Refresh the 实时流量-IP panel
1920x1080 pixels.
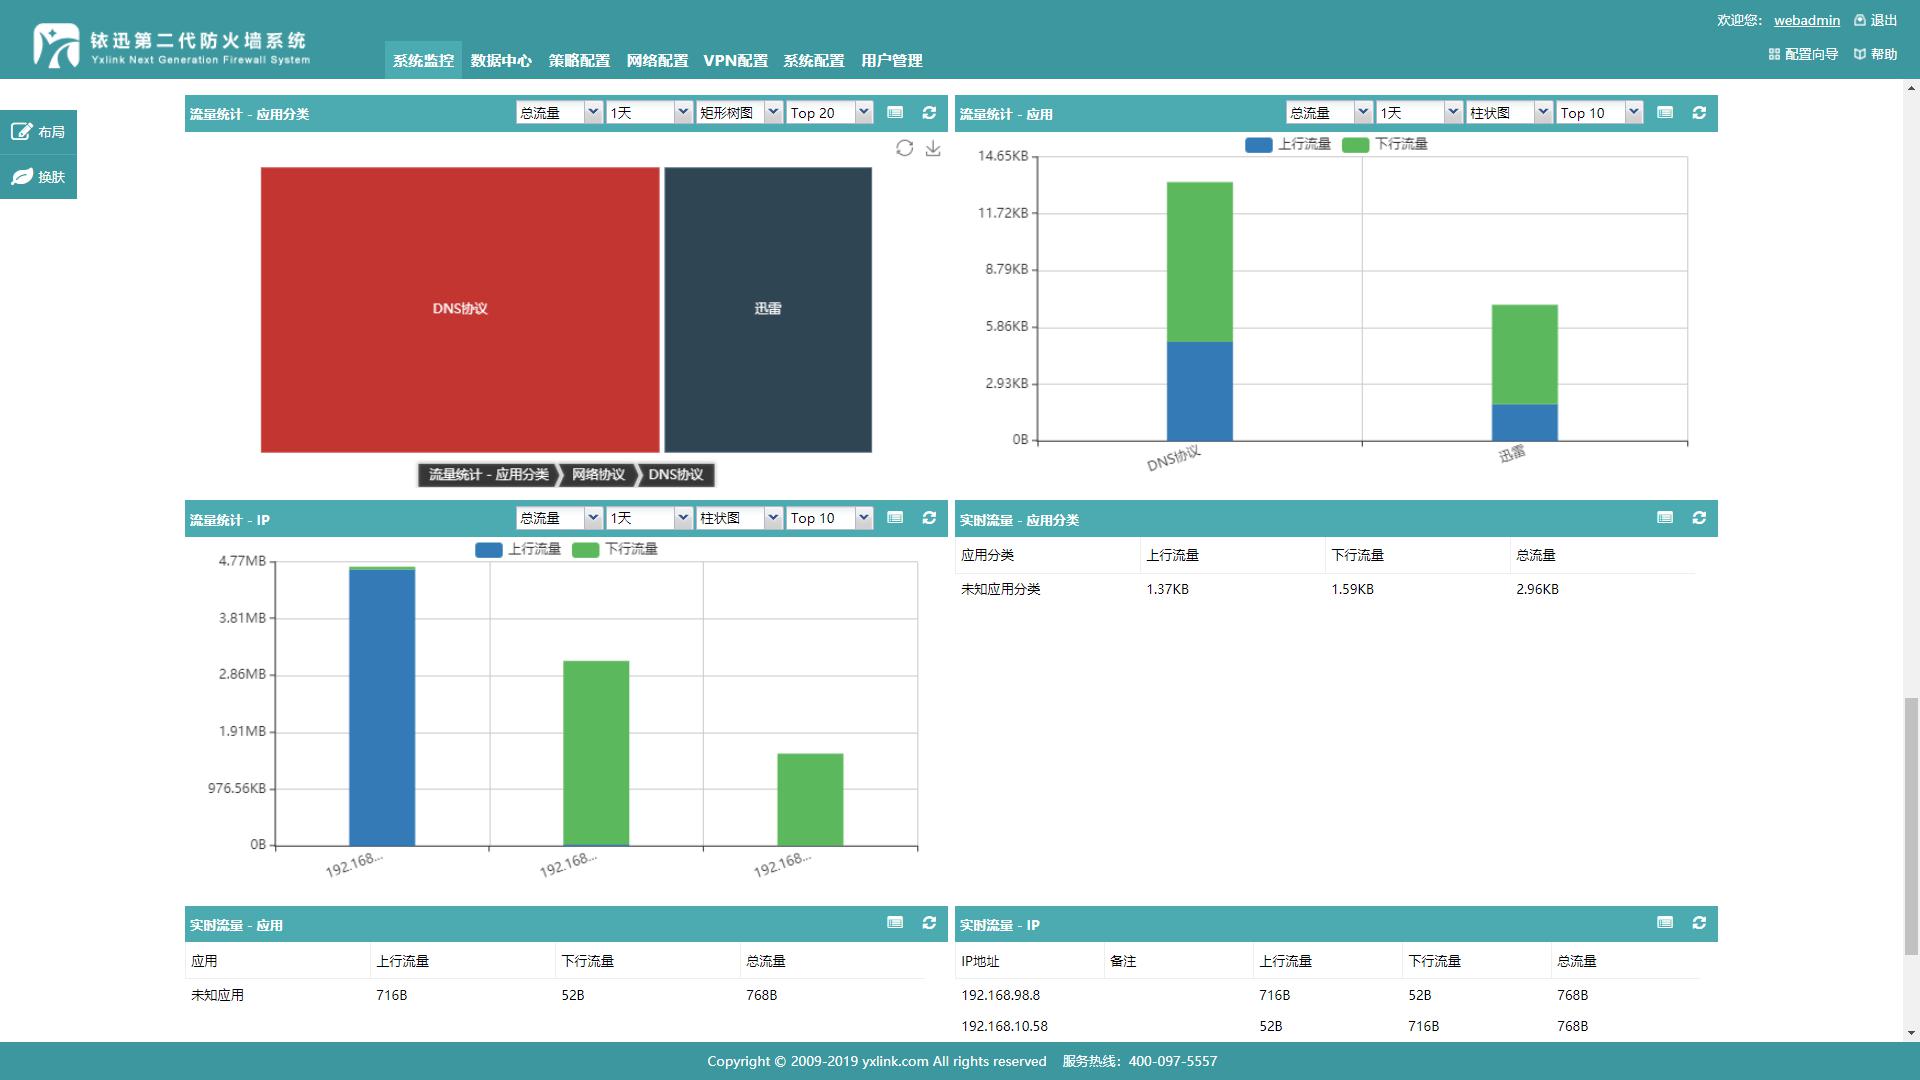(x=1699, y=923)
